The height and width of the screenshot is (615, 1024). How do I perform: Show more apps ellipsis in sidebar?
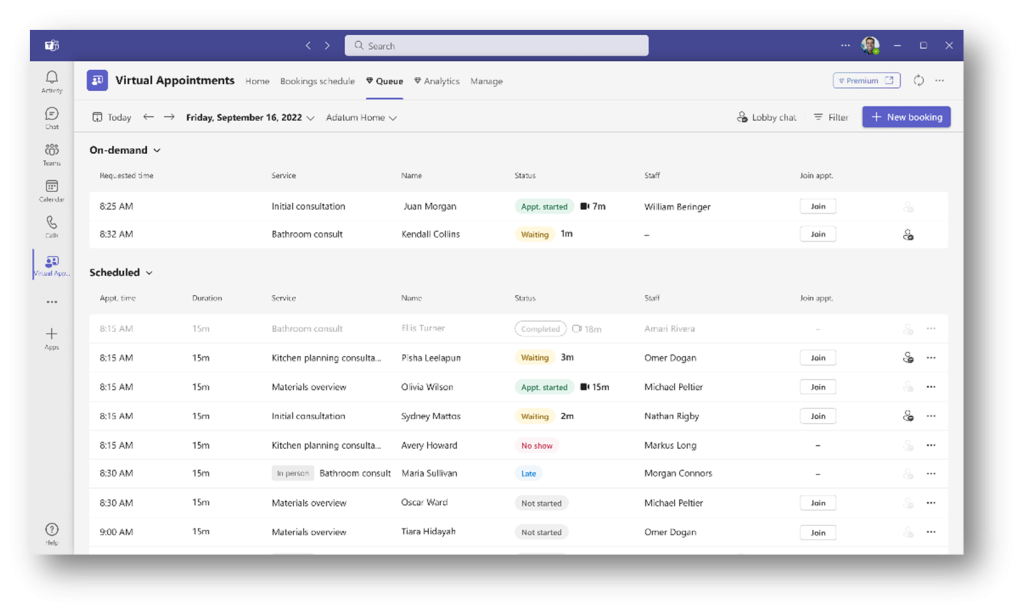point(52,302)
